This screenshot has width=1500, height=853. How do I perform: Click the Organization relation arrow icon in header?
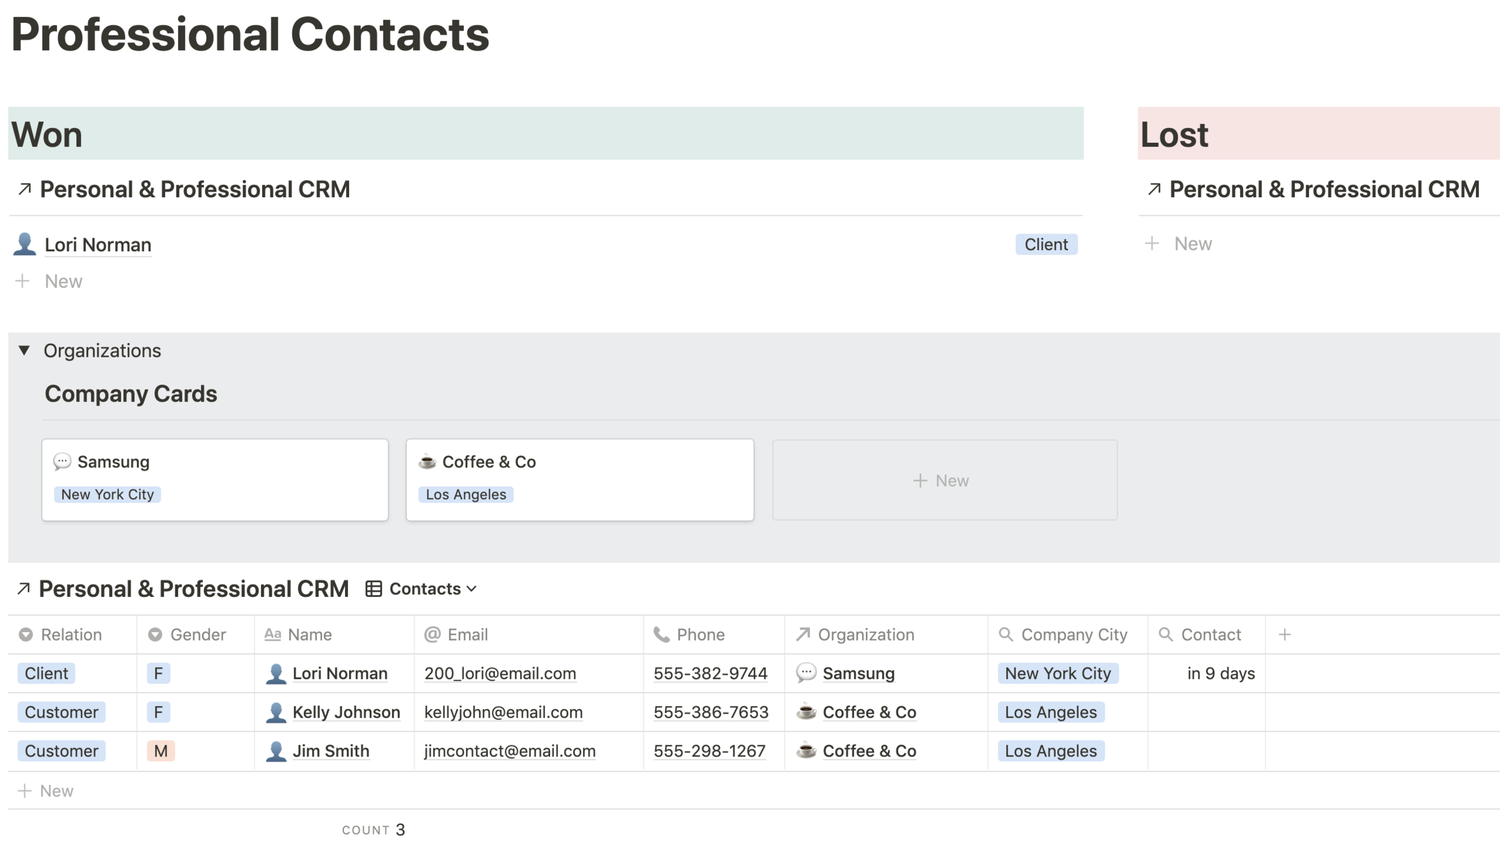(x=803, y=635)
